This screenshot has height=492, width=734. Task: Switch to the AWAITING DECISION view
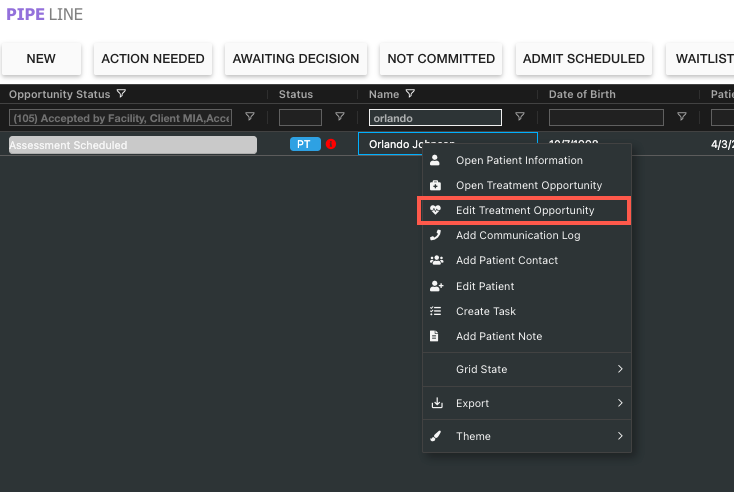tap(295, 59)
